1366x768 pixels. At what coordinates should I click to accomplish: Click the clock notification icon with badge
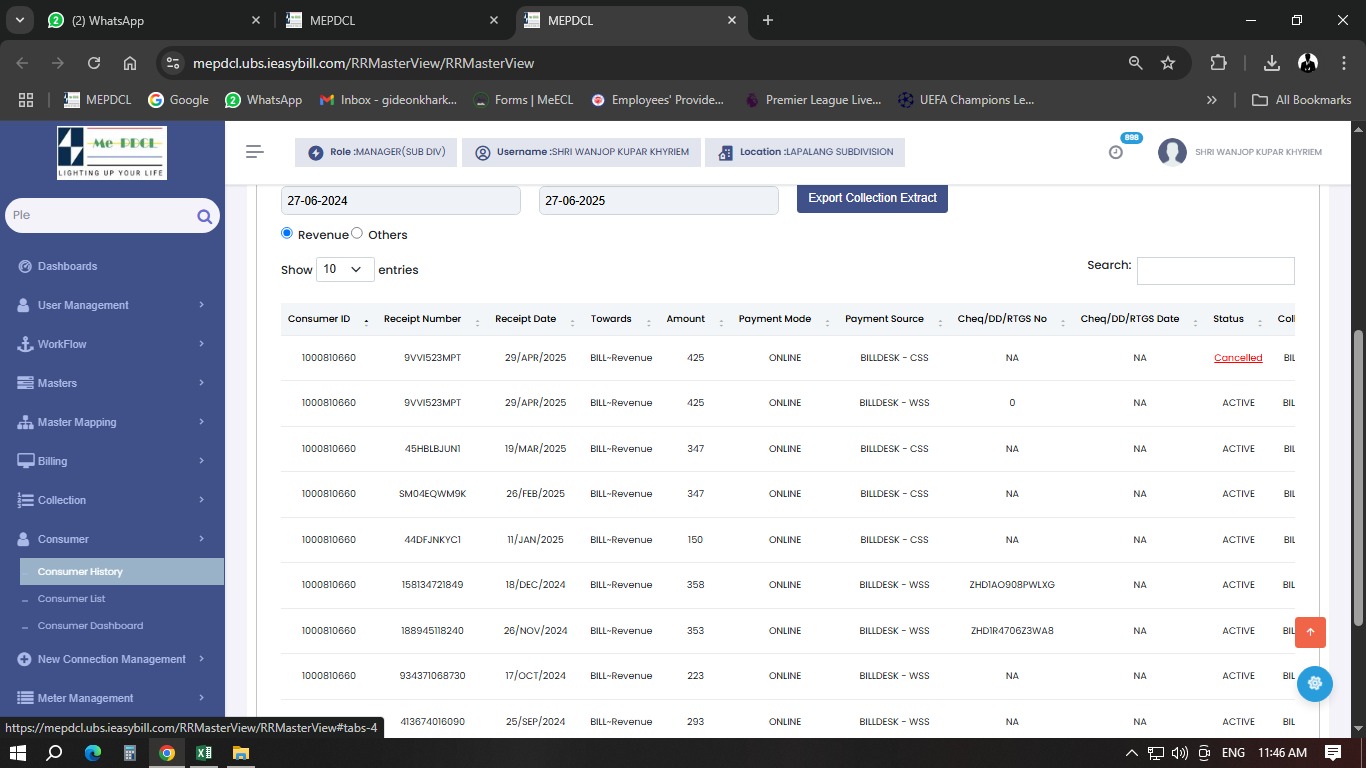(1116, 152)
